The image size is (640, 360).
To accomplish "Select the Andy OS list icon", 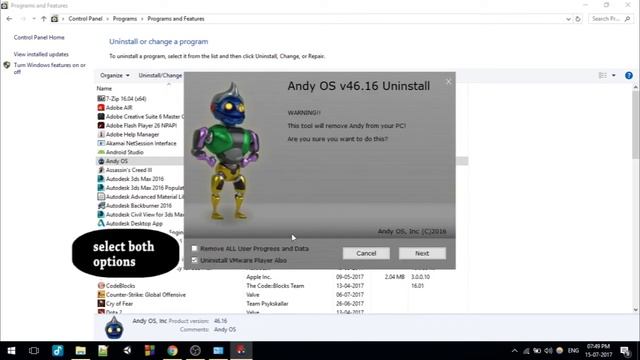I will 101,161.
